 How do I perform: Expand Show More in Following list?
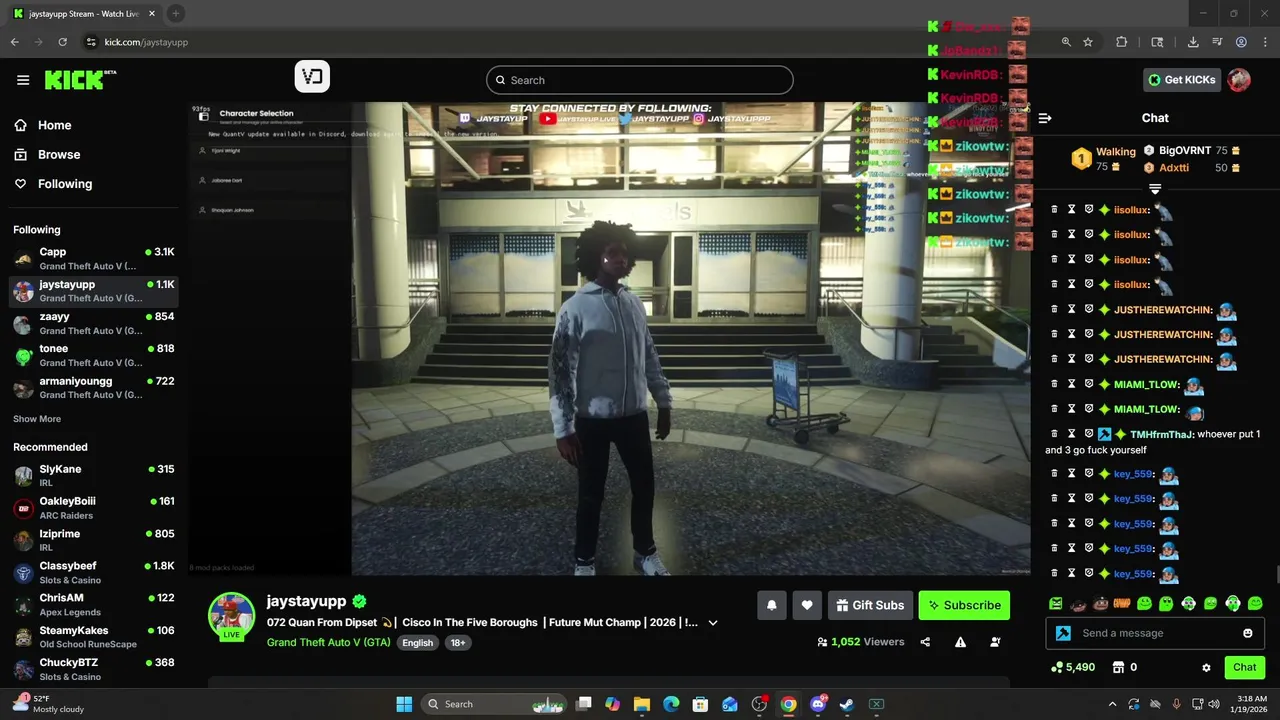point(37,419)
